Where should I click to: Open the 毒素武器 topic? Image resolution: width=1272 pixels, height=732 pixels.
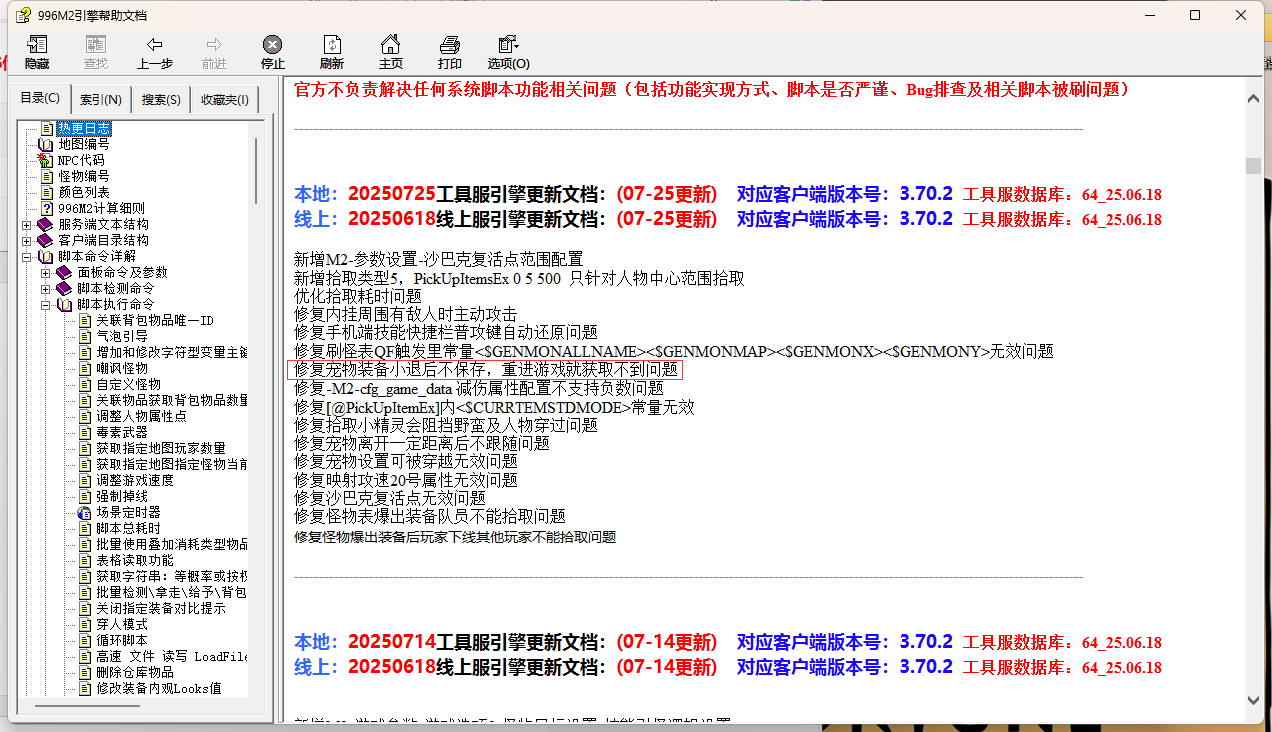[122, 432]
